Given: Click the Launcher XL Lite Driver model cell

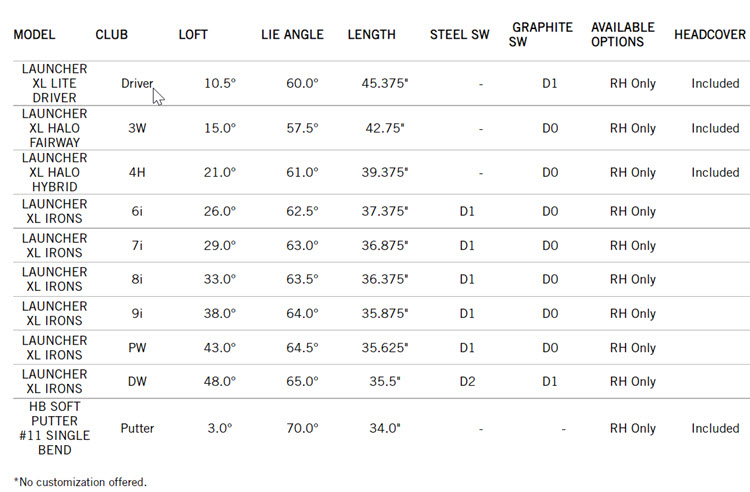Looking at the screenshot, I should click(x=54, y=84).
